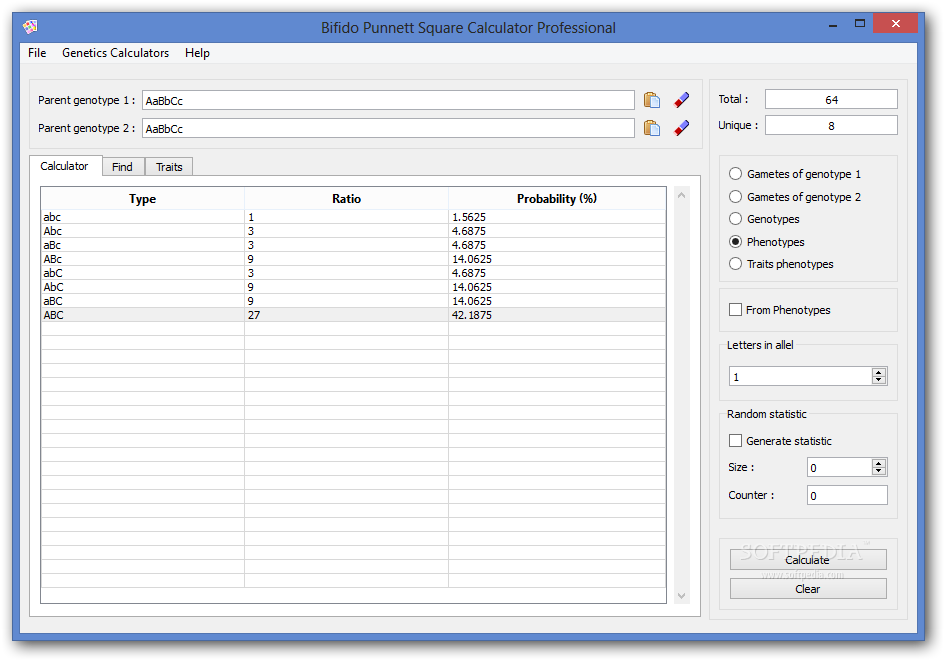Switch to the Calculator tab

pos(64,166)
